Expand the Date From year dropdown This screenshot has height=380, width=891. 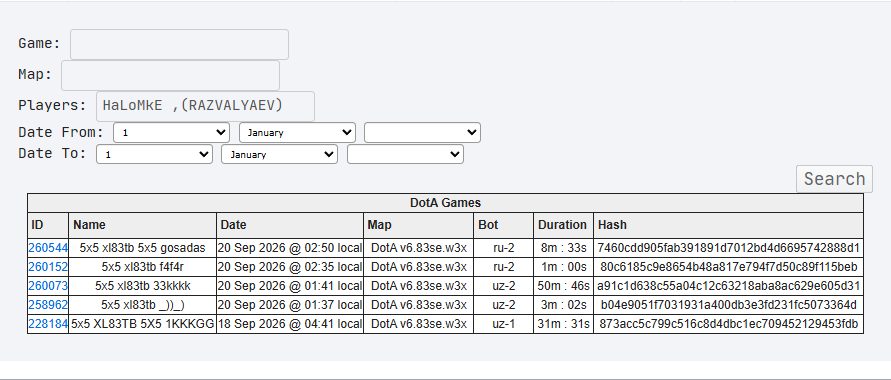tap(423, 133)
